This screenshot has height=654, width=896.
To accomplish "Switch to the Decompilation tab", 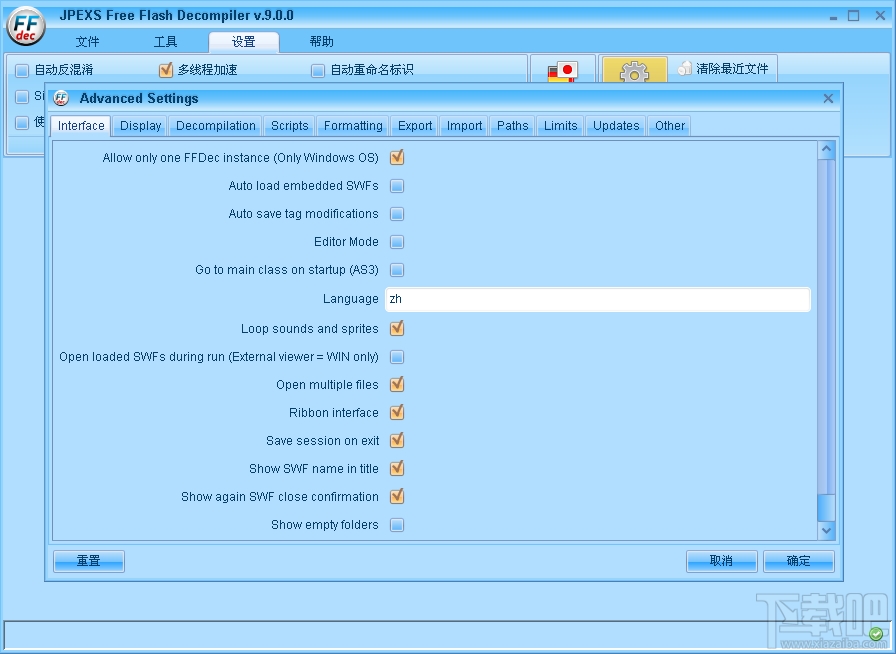I will click(x=215, y=126).
